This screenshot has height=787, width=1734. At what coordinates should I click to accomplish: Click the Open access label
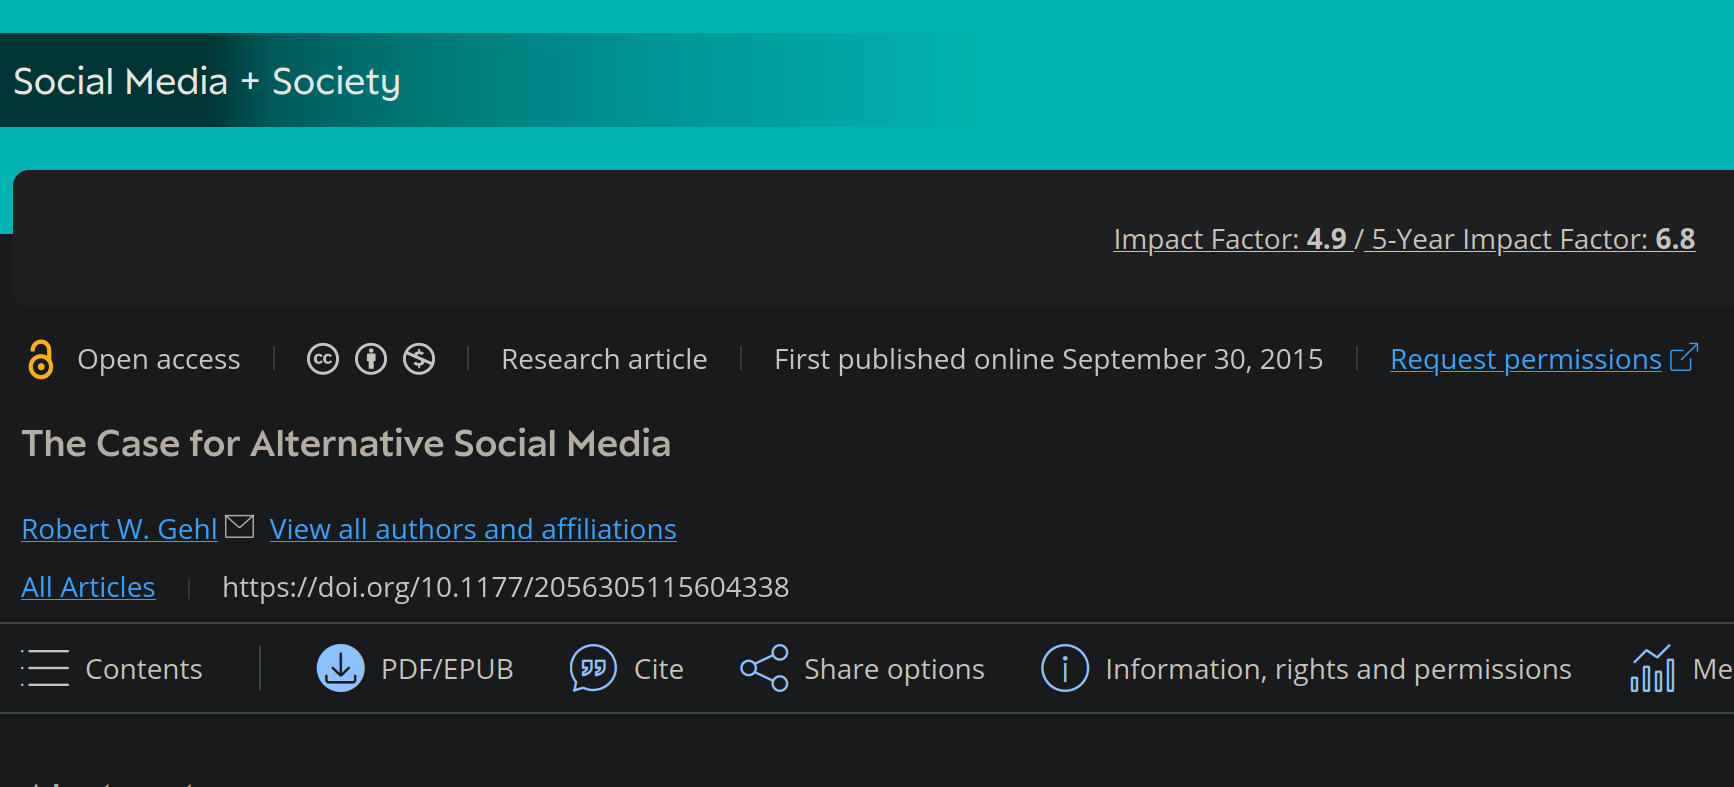coord(159,359)
